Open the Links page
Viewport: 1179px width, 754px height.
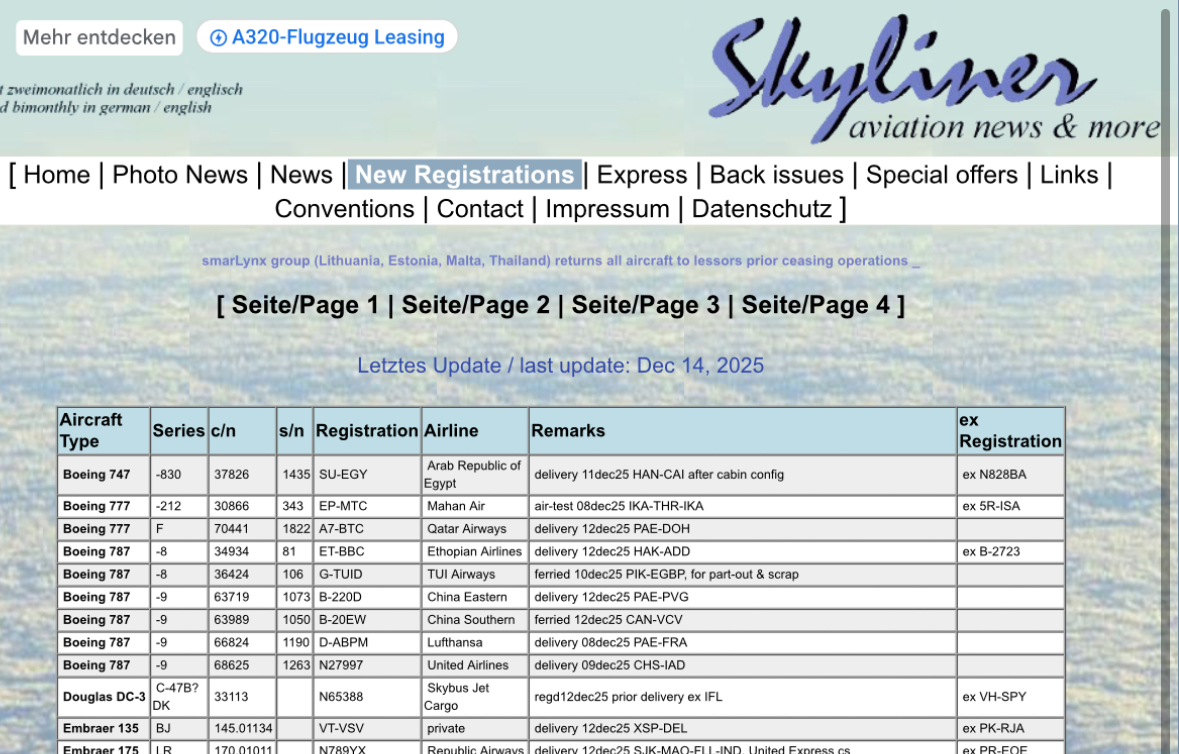point(1069,175)
